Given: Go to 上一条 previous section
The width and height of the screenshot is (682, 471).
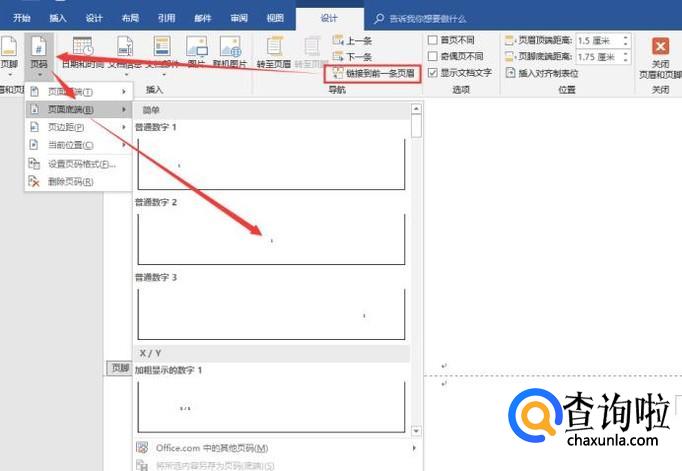Looking at the screenshot, I should (352, 41).
